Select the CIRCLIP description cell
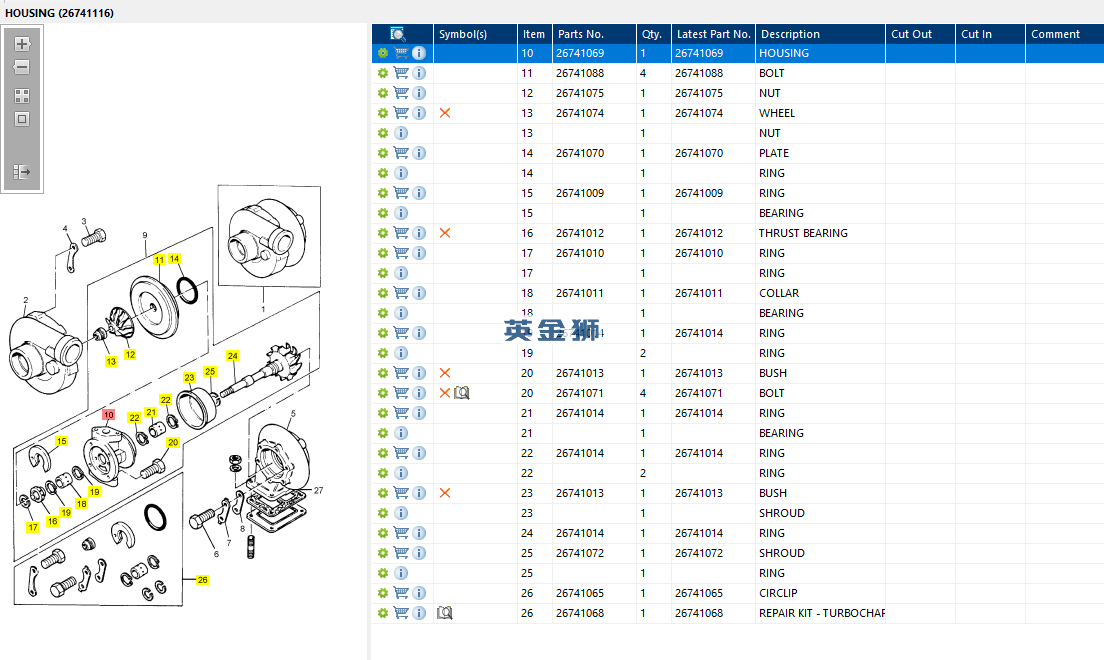Screen dimensions: 1104x660 pos(821,593)
